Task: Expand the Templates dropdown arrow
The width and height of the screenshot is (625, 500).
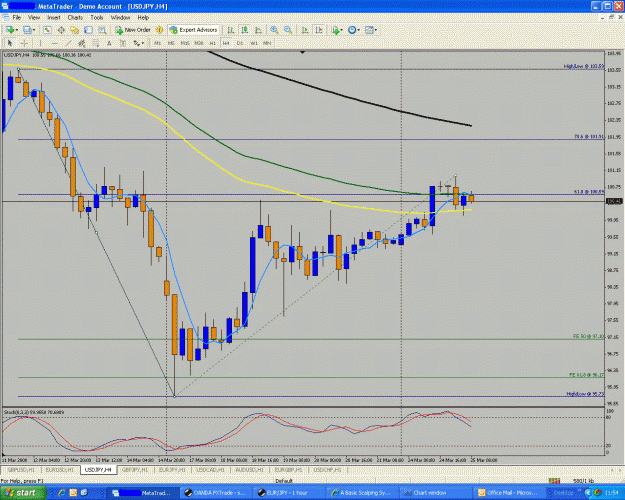Action: (376, 30)
